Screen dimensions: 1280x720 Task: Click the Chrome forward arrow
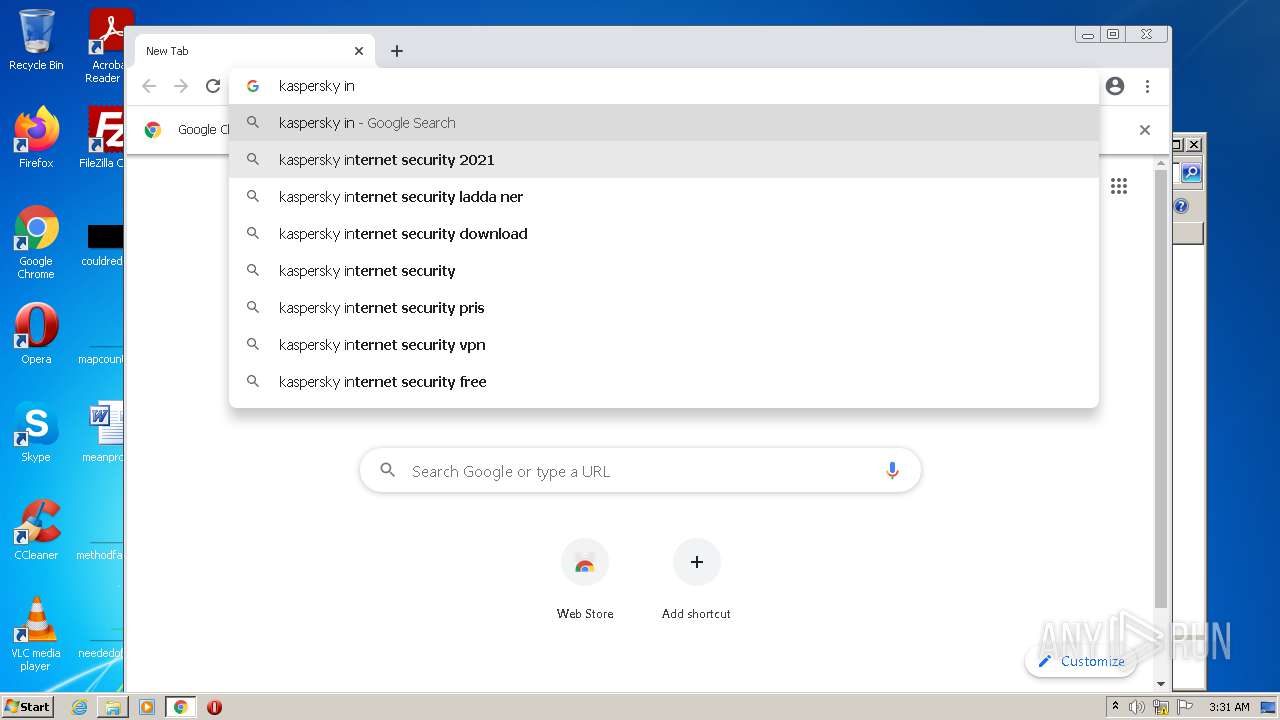coord(181,86)
